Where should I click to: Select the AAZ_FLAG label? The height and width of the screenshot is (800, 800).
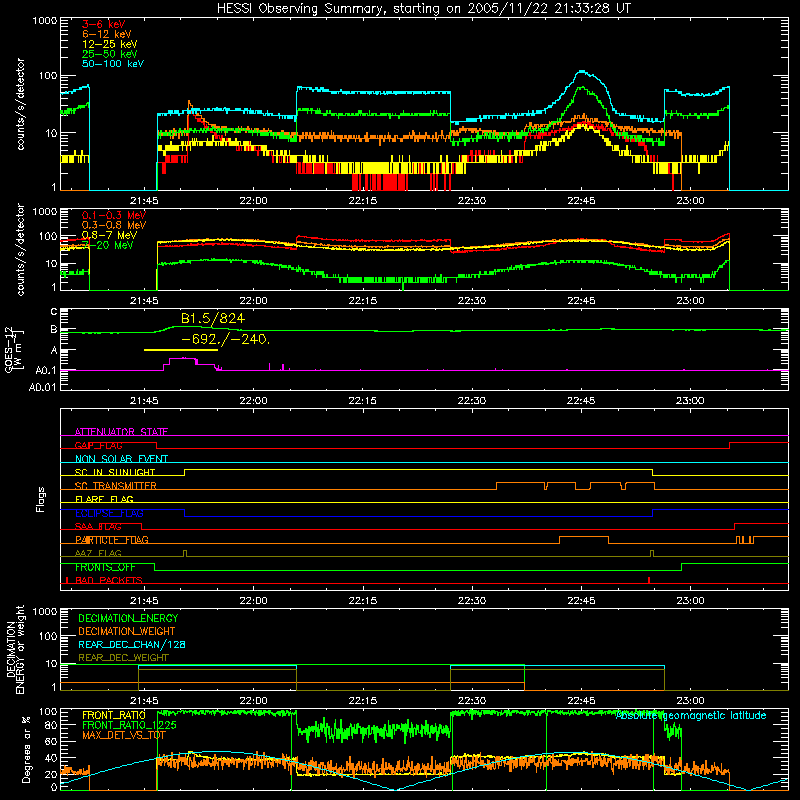[98, 553]
